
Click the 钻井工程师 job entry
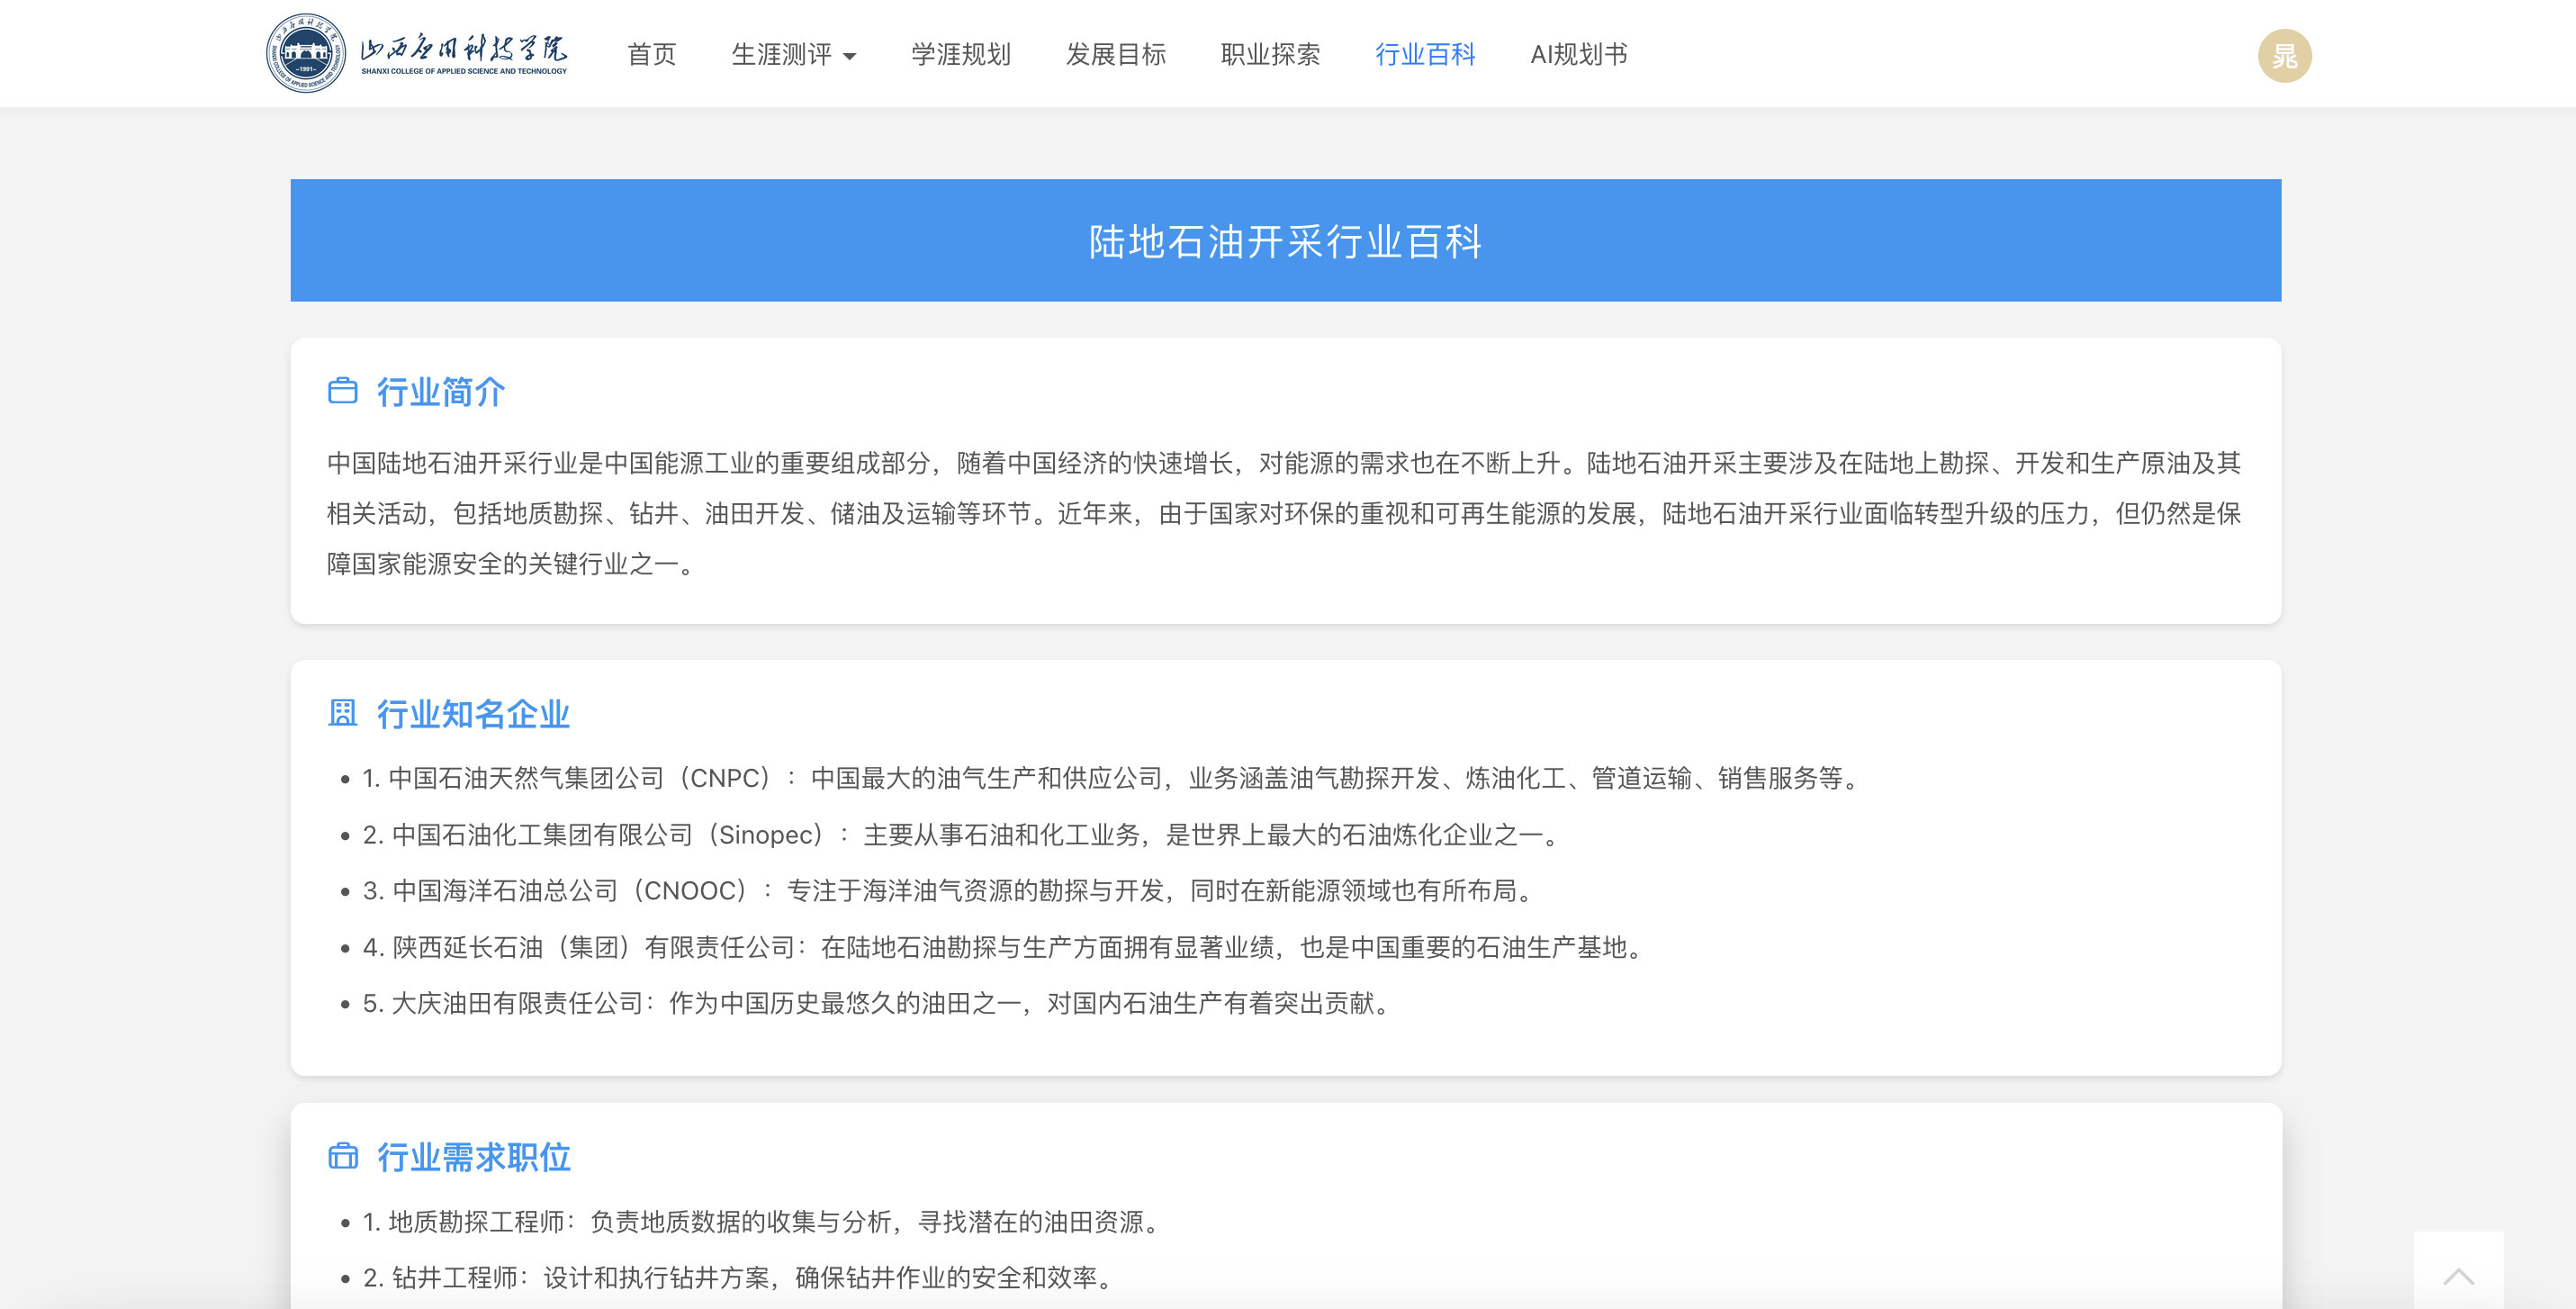738,1278
